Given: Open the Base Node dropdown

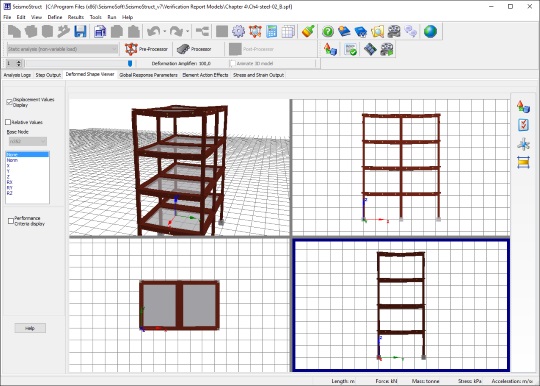Looking at the screenshot, I should coord(28,141).
